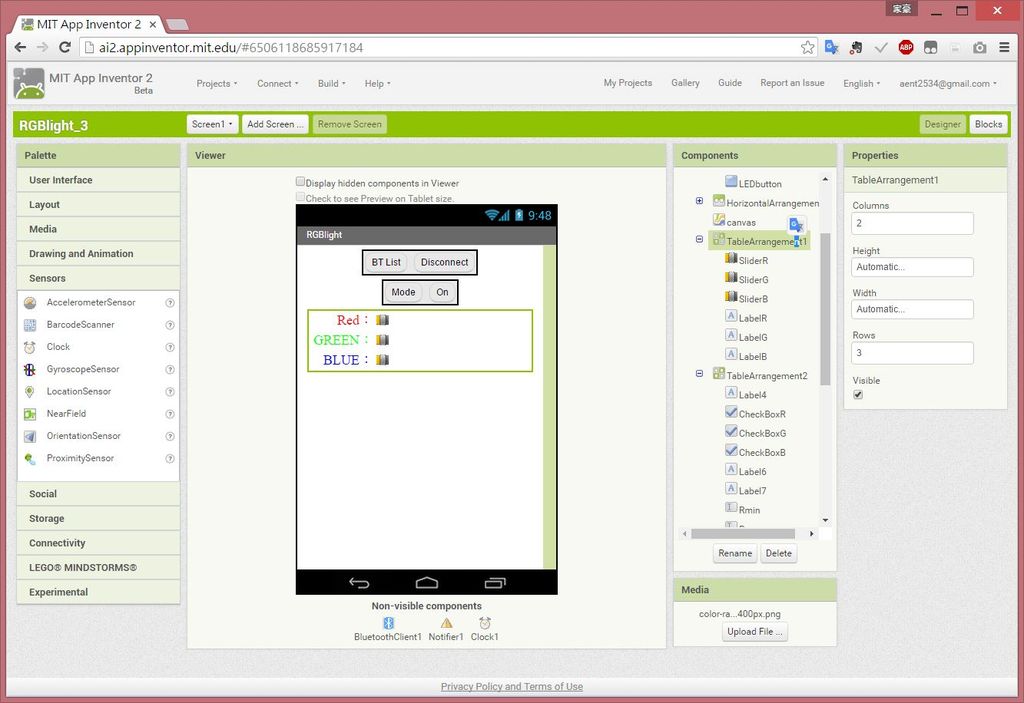Select the BarcodeScanner icon in palette
Viewport: 1024px width, 703px height.
tap(30, 325)
